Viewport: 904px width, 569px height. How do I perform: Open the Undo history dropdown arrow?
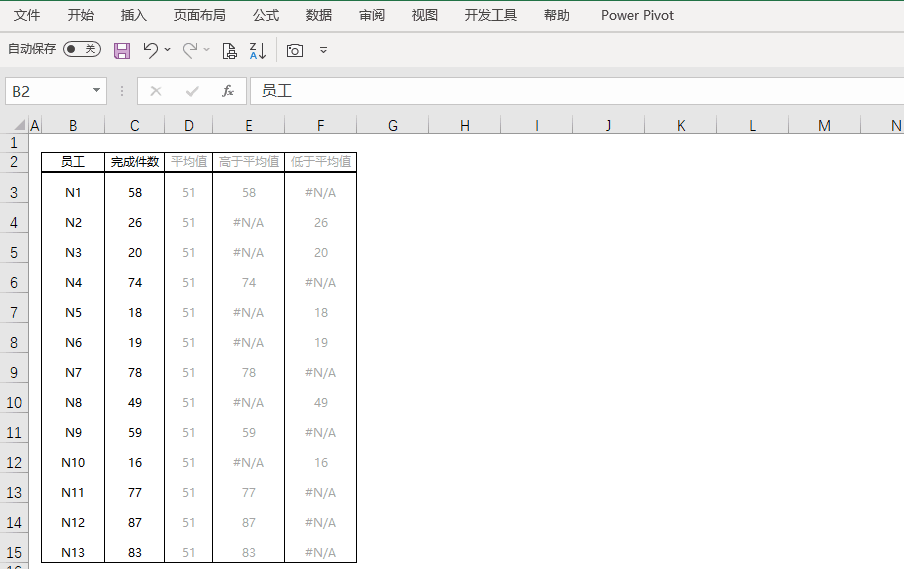coord(168,50)
